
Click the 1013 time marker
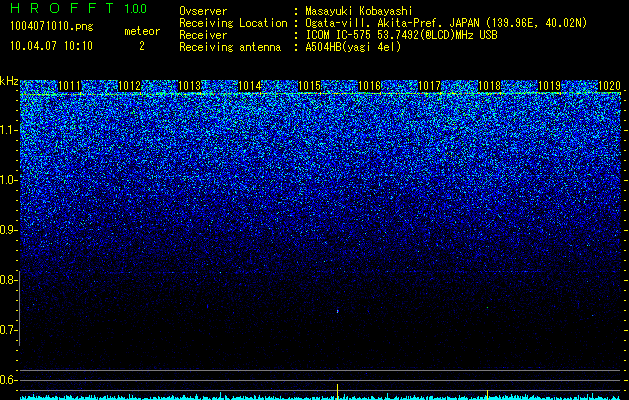click(x=189, y=85)
